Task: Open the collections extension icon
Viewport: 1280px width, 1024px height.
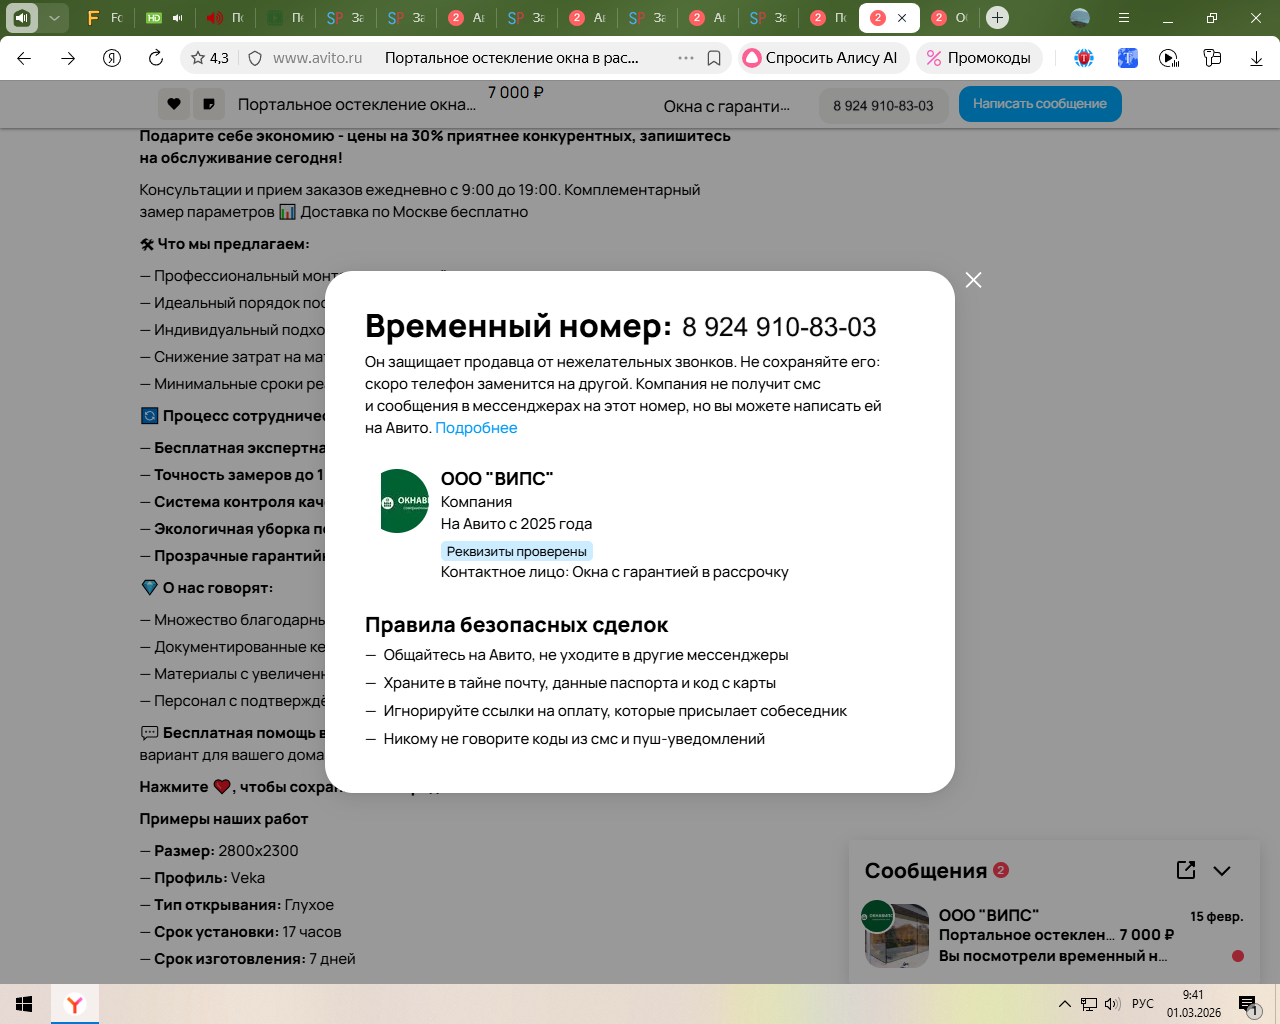Action: coord(1212,58)
